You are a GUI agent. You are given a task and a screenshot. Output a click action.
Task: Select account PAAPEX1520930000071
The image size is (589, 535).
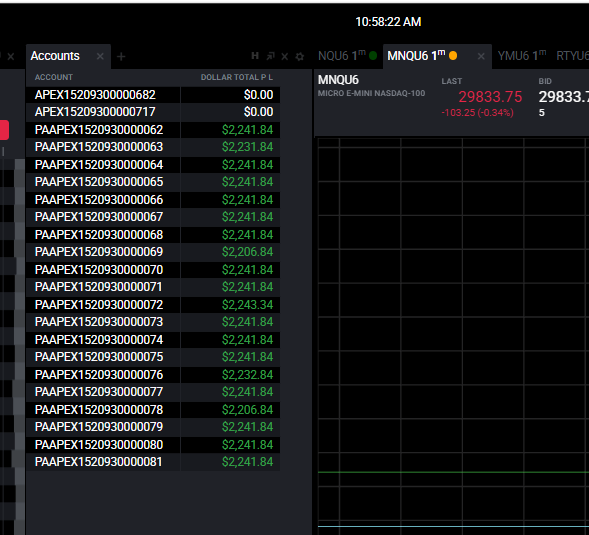click(98, 287)
